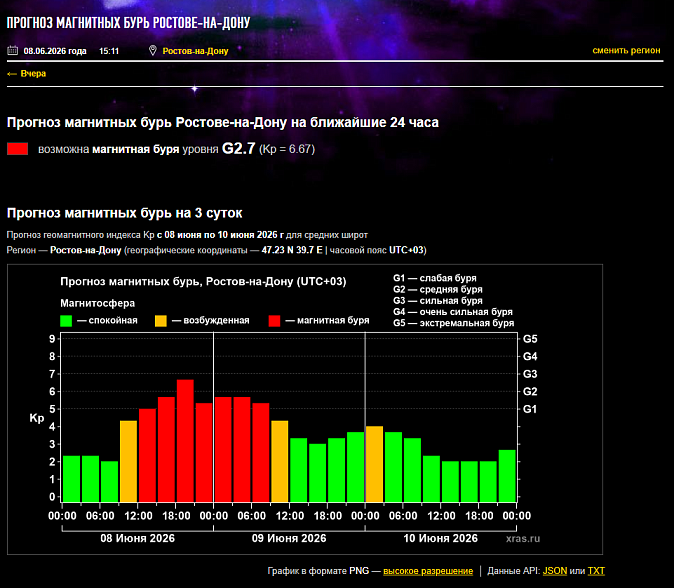Click the (Kp = 6.67) value
The height and width of the screenshot is (588, 674).
click(x=287, y=149)
